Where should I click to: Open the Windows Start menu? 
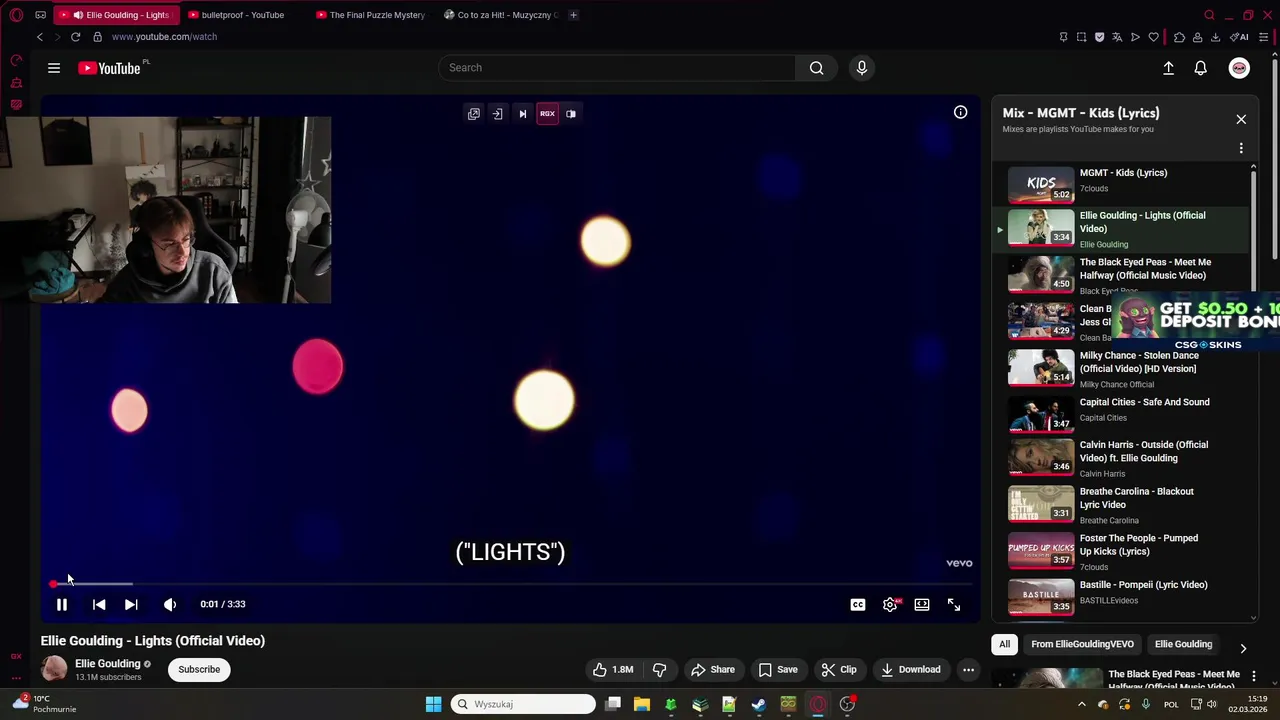click(x=433, y=704)
